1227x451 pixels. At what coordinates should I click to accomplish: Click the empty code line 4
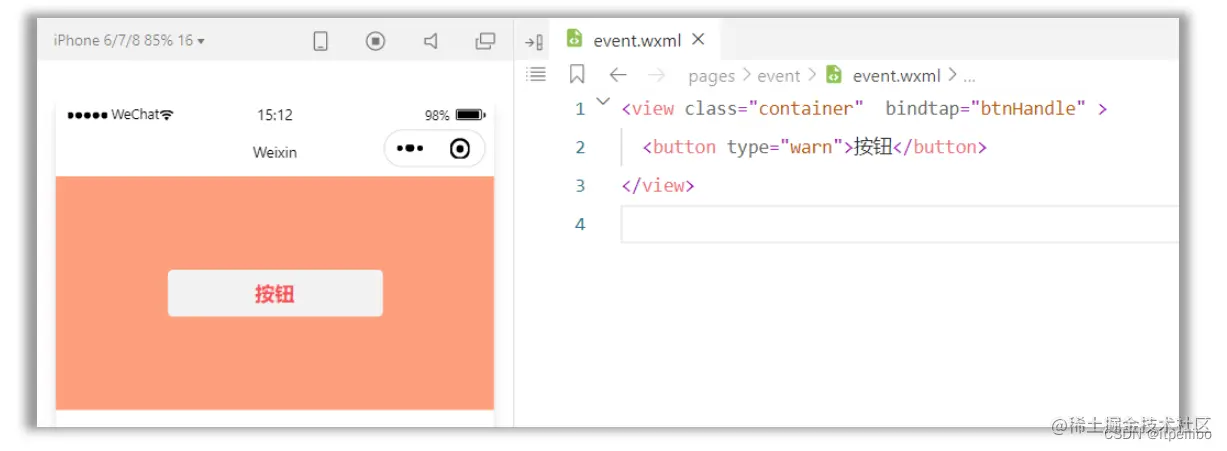pyautogui.click(x=900, y=224)
